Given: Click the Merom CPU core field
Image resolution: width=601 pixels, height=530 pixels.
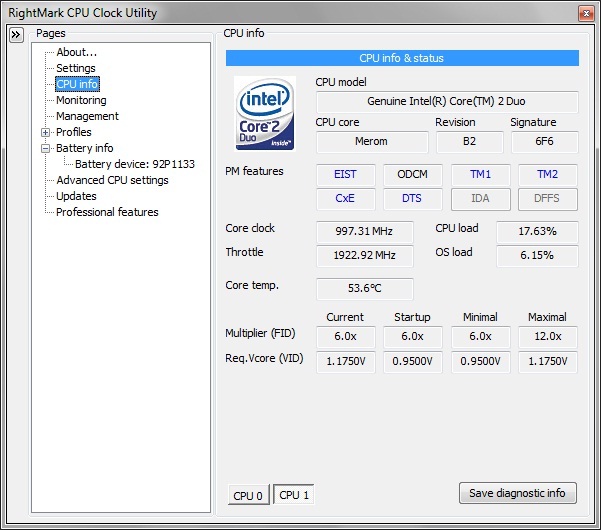Looking at the screenshot, I should [372, 142].
